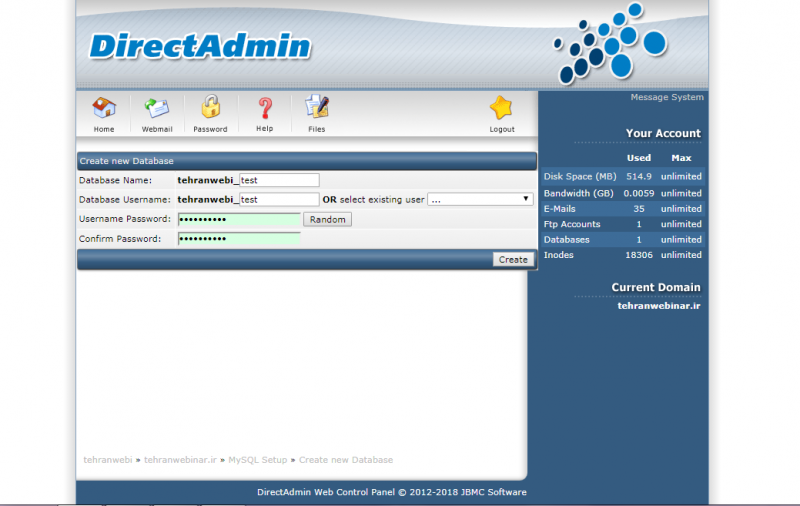This screenshot has width=800, height=506.
Task: Click the Create button
Action: [513, 259]
